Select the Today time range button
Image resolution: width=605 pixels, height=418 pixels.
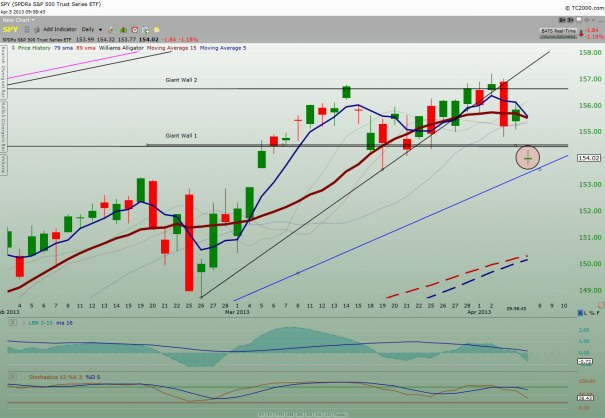click(340, 415)
